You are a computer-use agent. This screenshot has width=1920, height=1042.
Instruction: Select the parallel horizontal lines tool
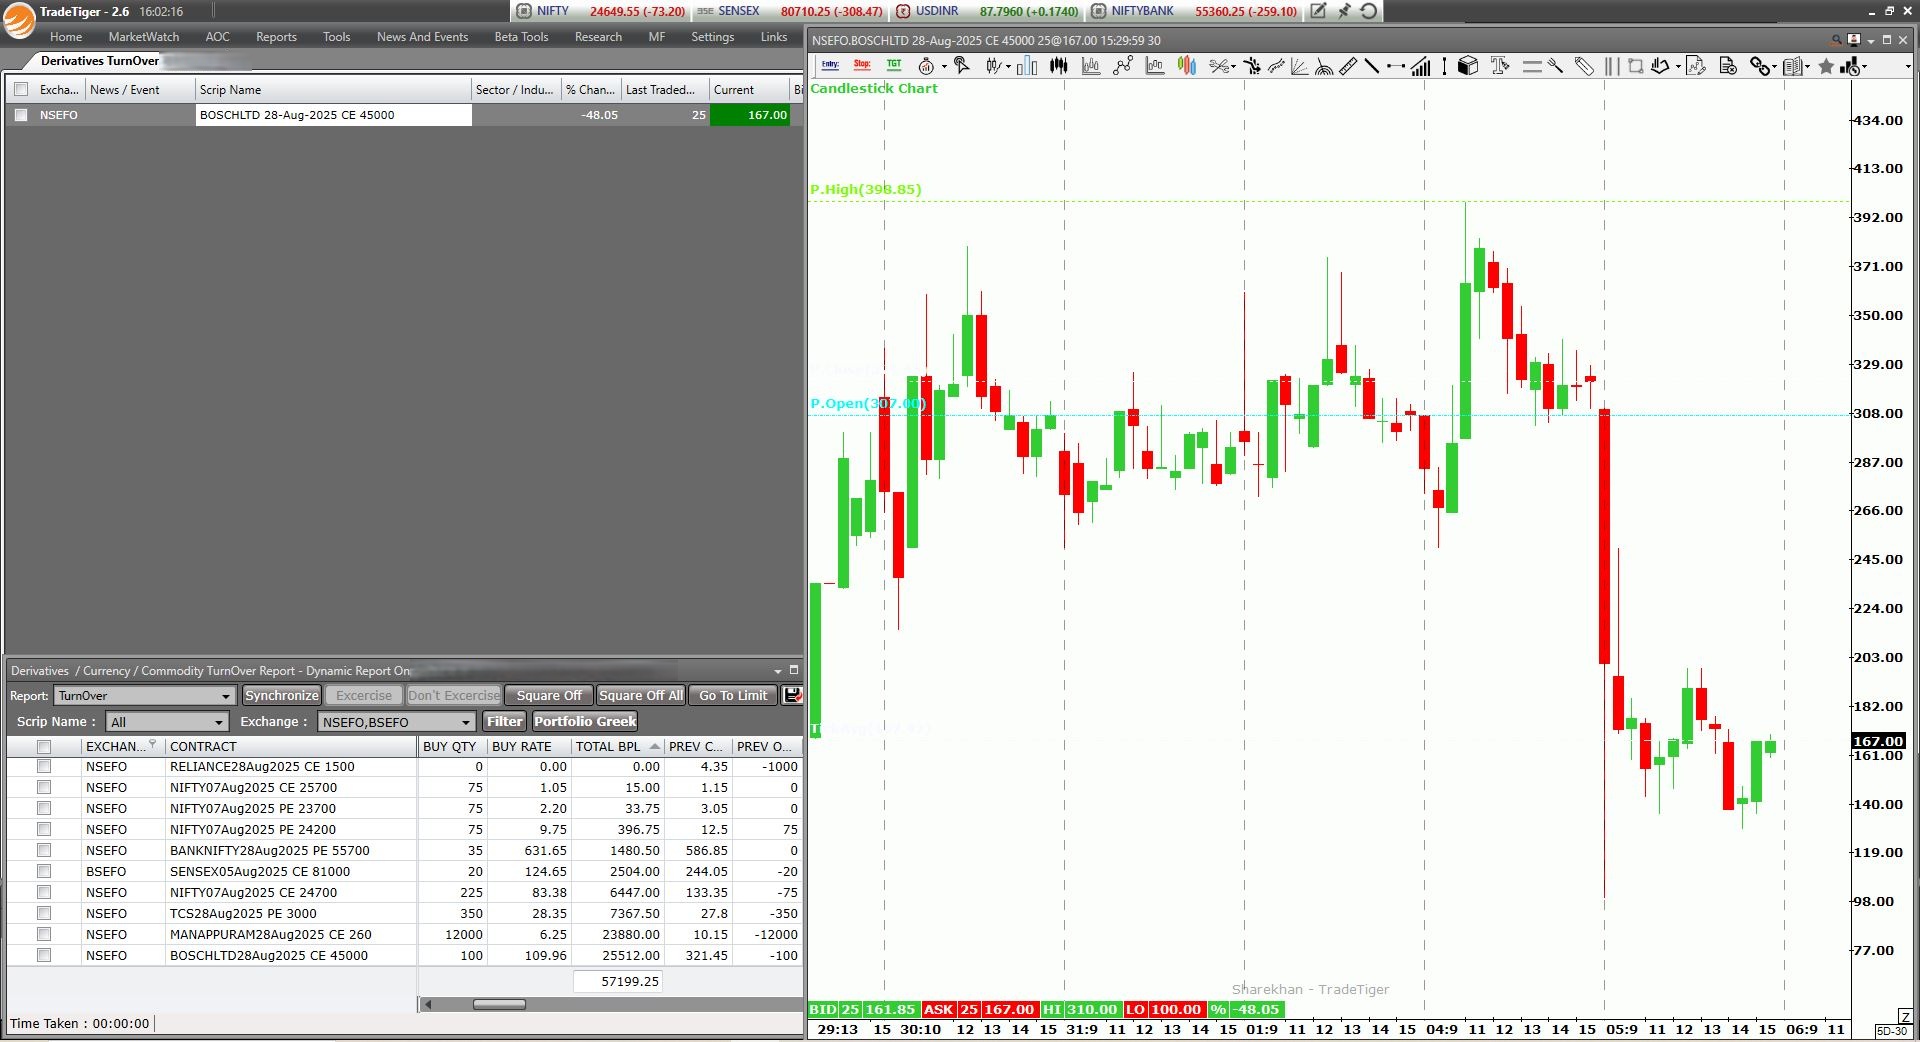coord(1532,66)
